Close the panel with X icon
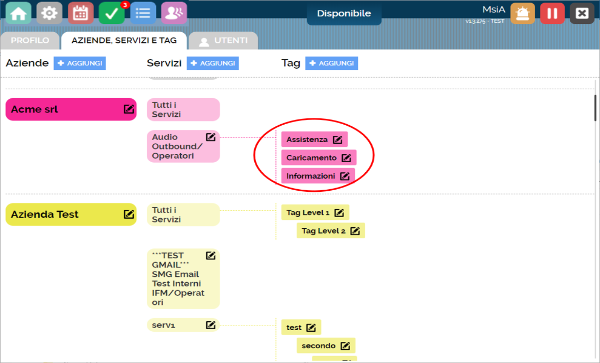Image resolution: width=600 pixels, height=363 pixels. (582, 13)
